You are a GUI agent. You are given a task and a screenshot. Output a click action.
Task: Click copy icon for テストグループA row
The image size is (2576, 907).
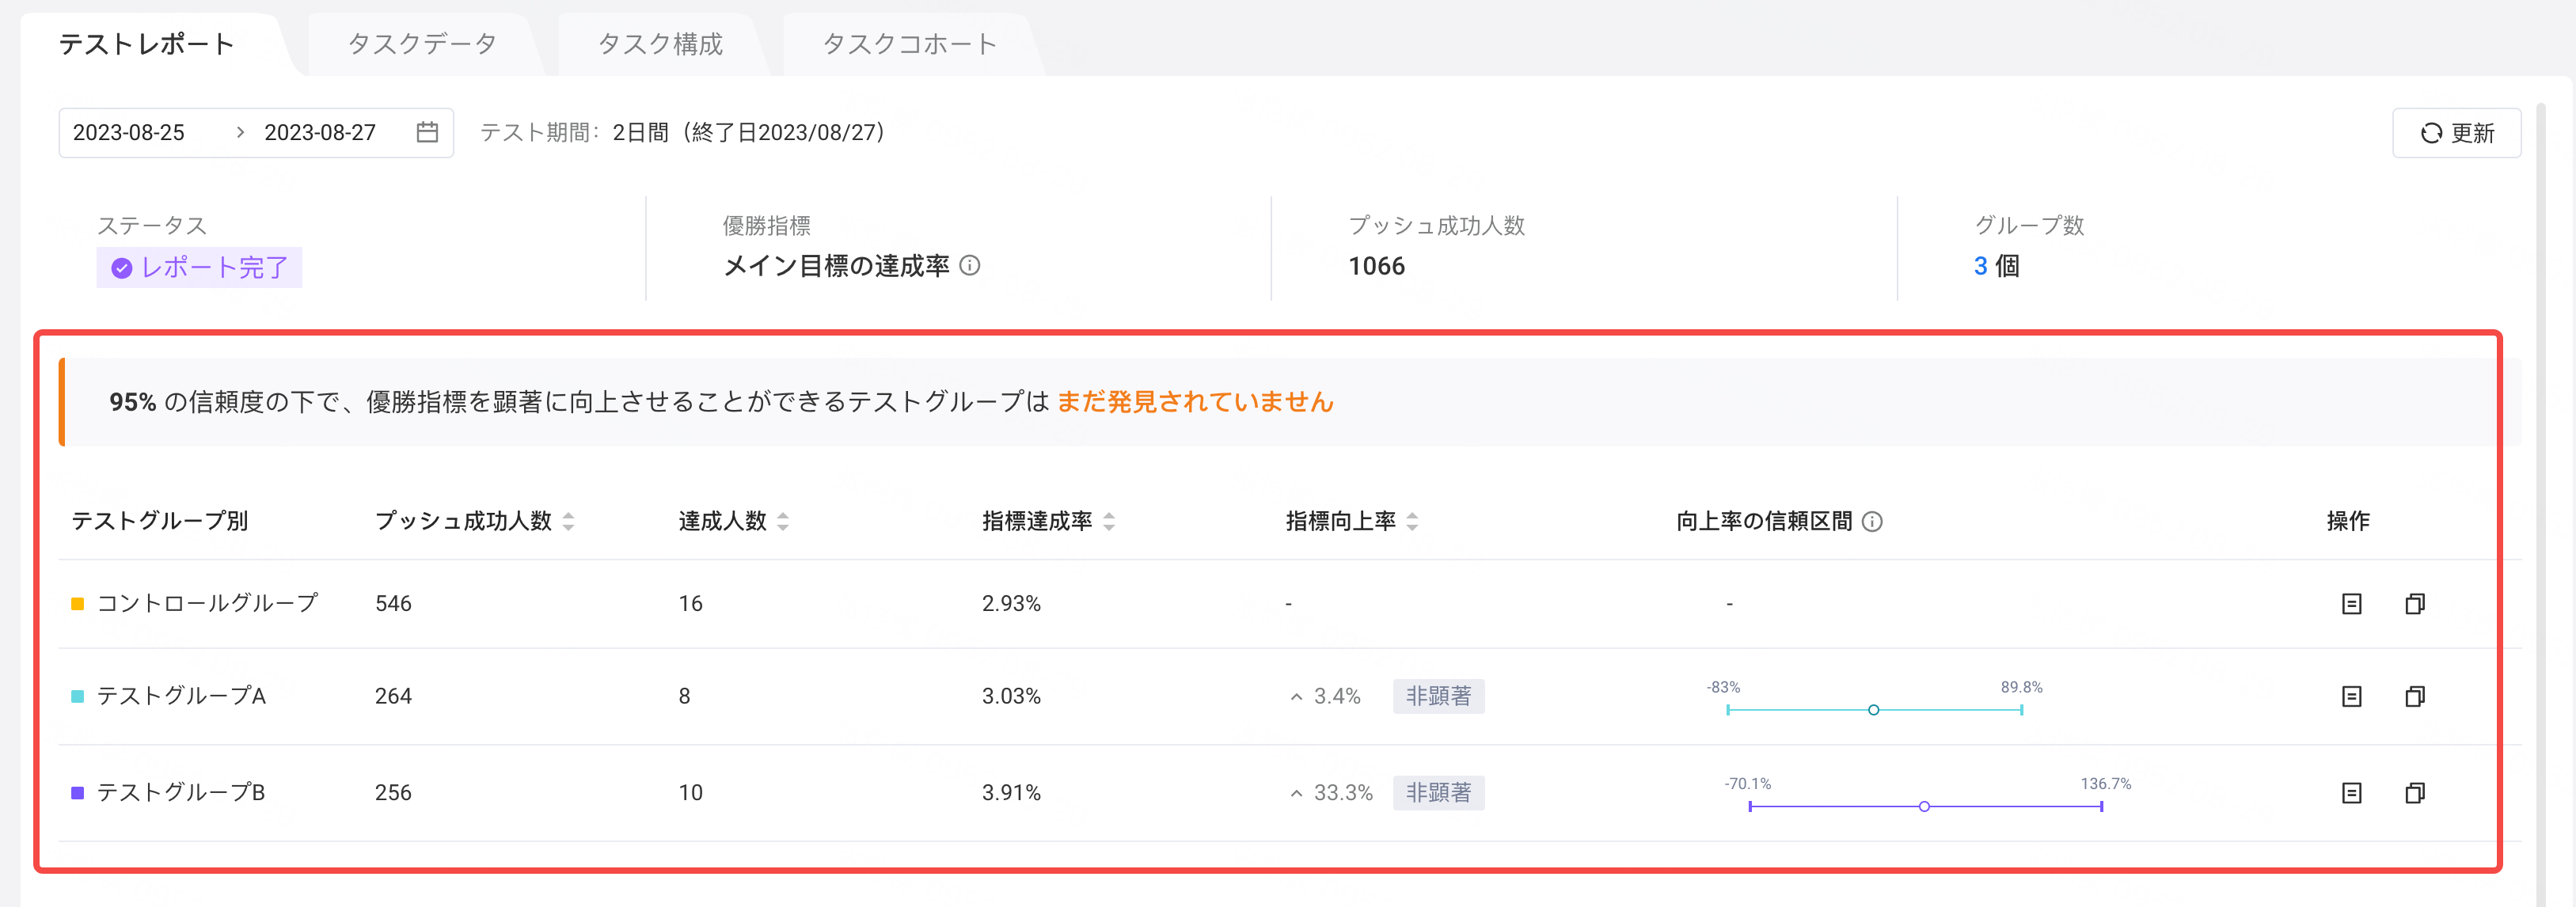(x=2415, y=696)
